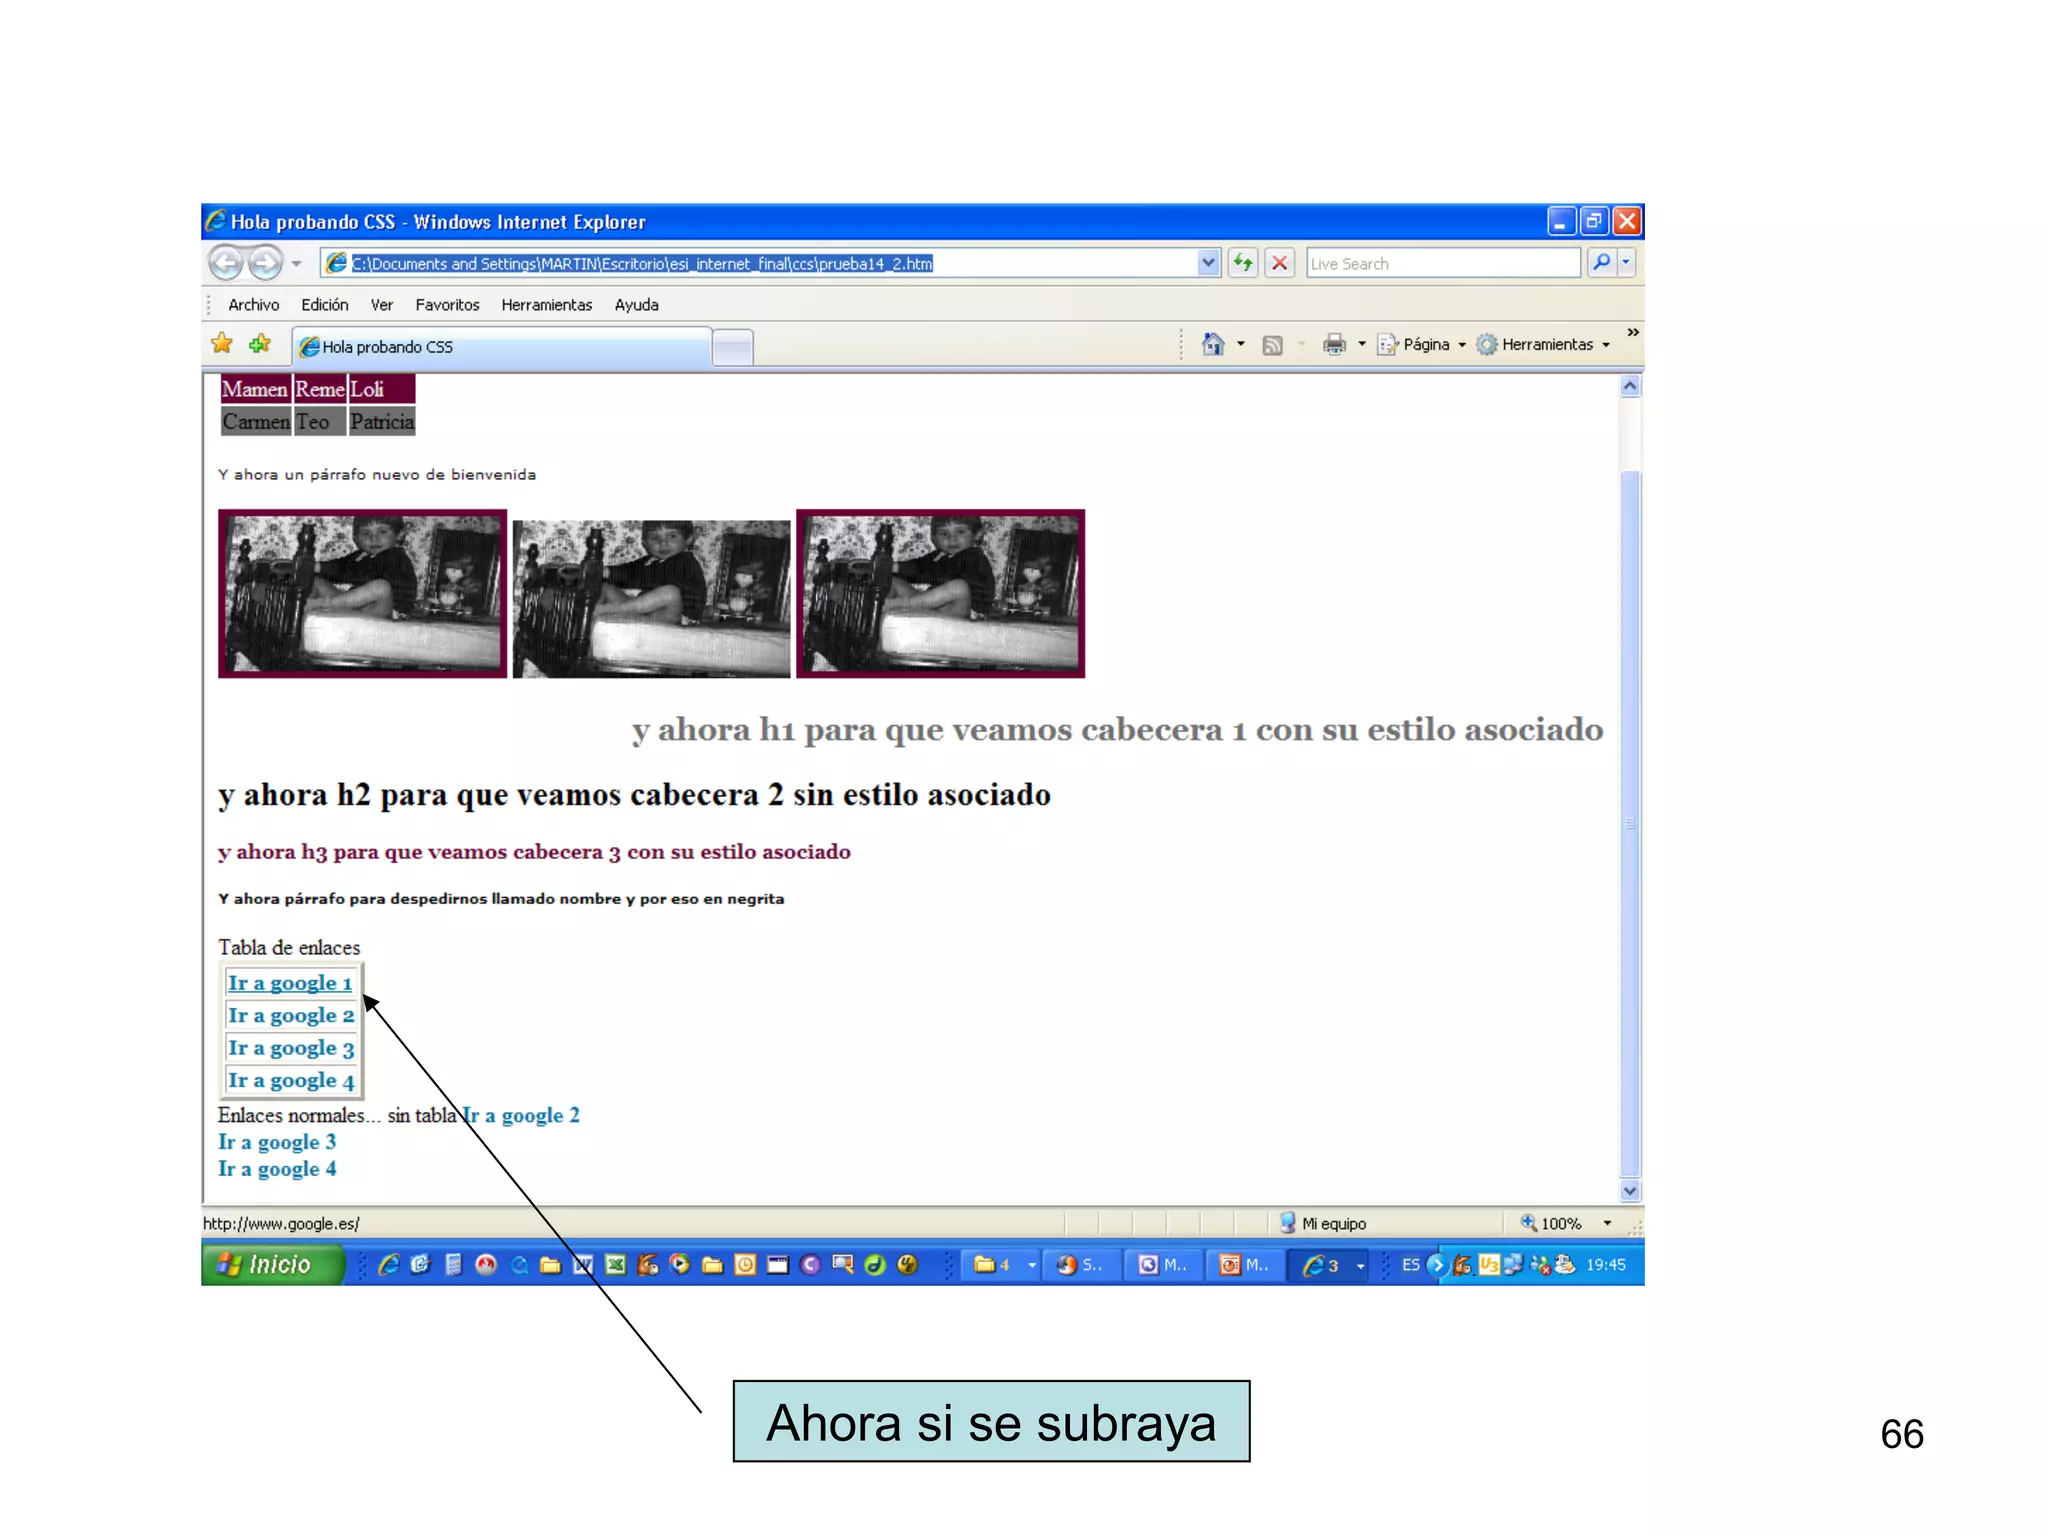
Task: Follow the Ir a google 1 table link
Action: tap(290, 983)
